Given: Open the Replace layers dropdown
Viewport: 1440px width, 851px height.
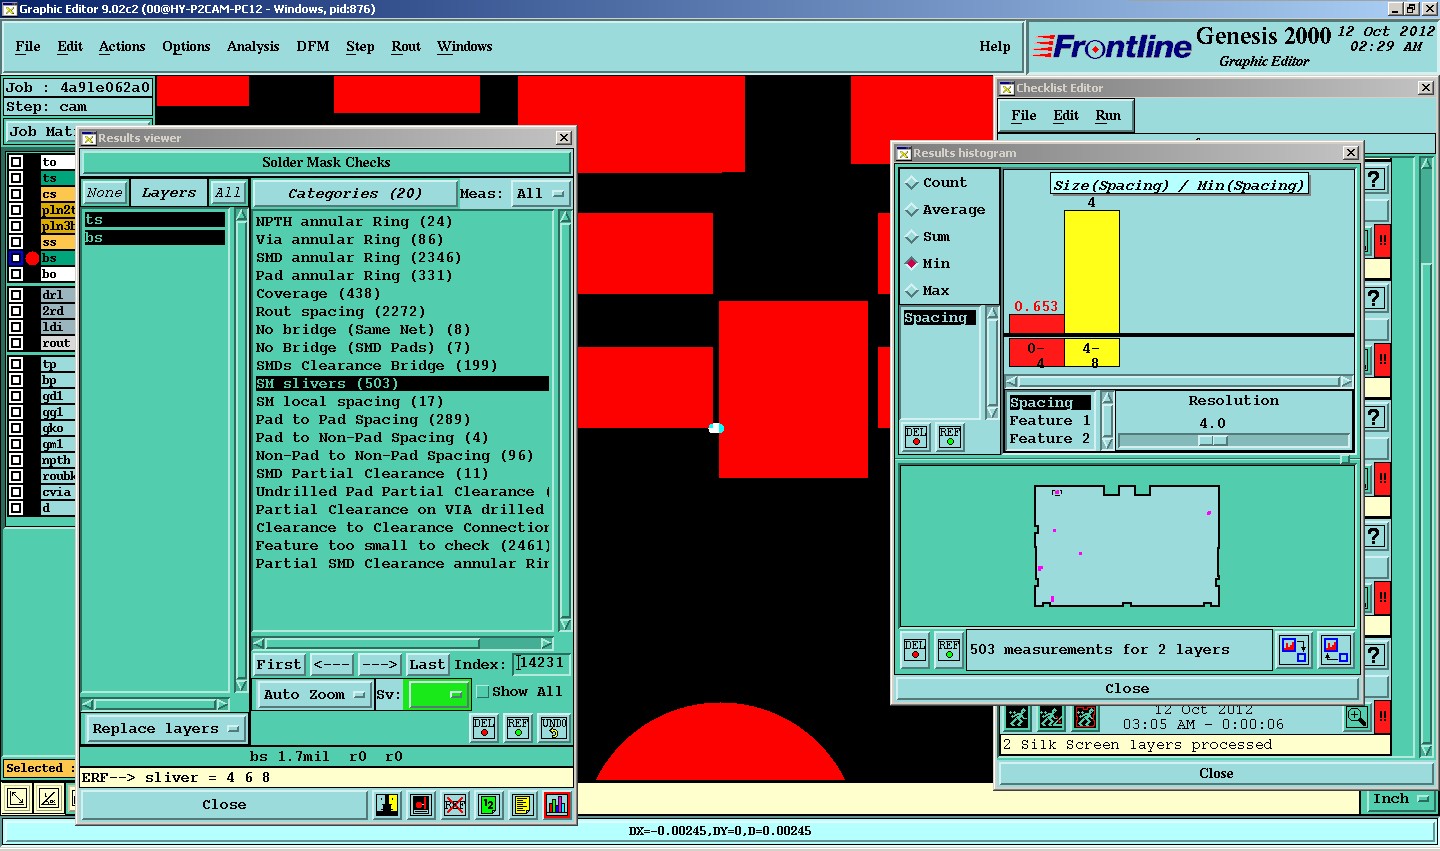Looking at the screenshot, I should tap(165, 729).
